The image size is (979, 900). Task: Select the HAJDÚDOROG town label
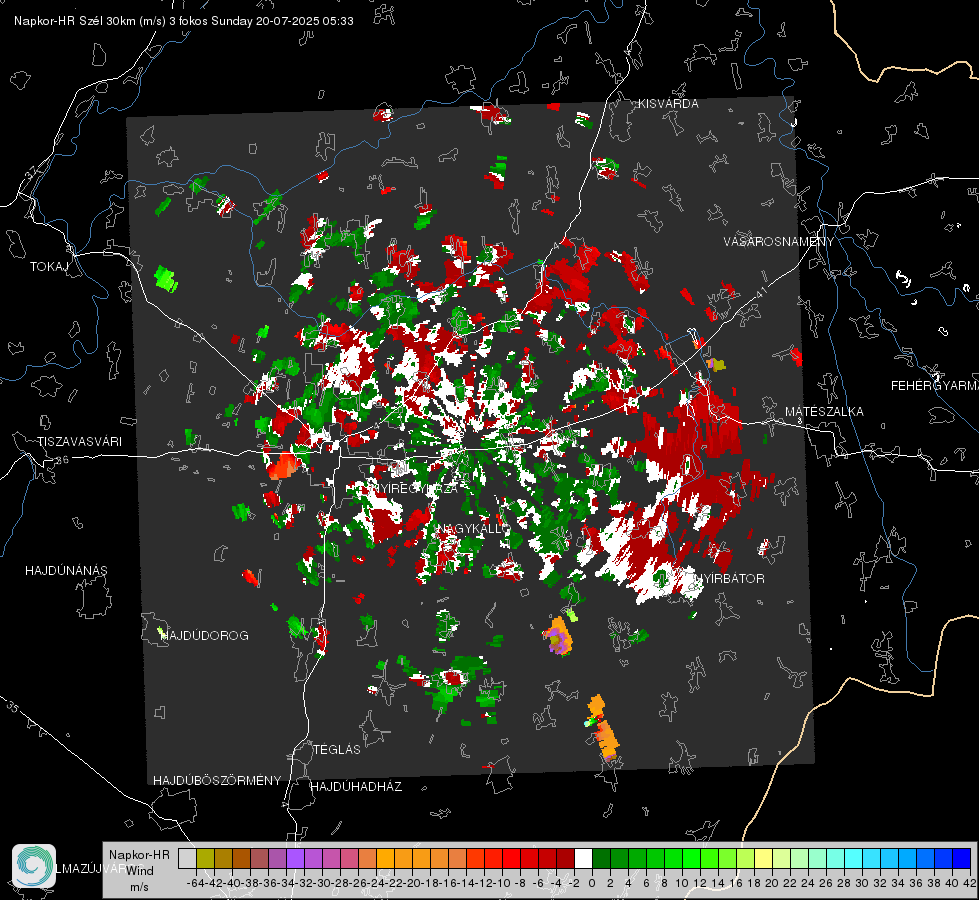point(205,635)
